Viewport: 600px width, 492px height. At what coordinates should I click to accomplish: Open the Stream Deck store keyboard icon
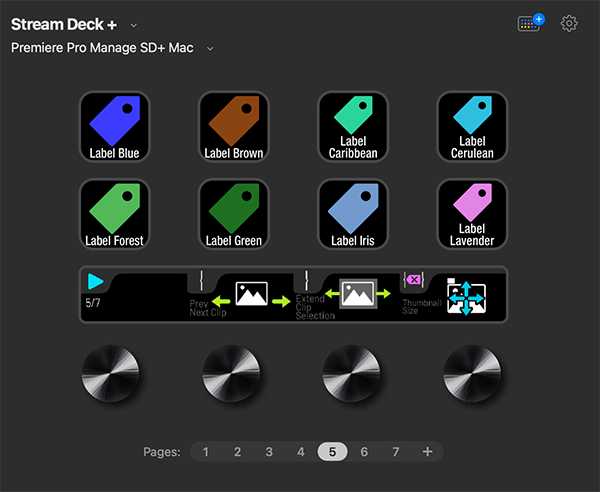(x=531, y=23)
